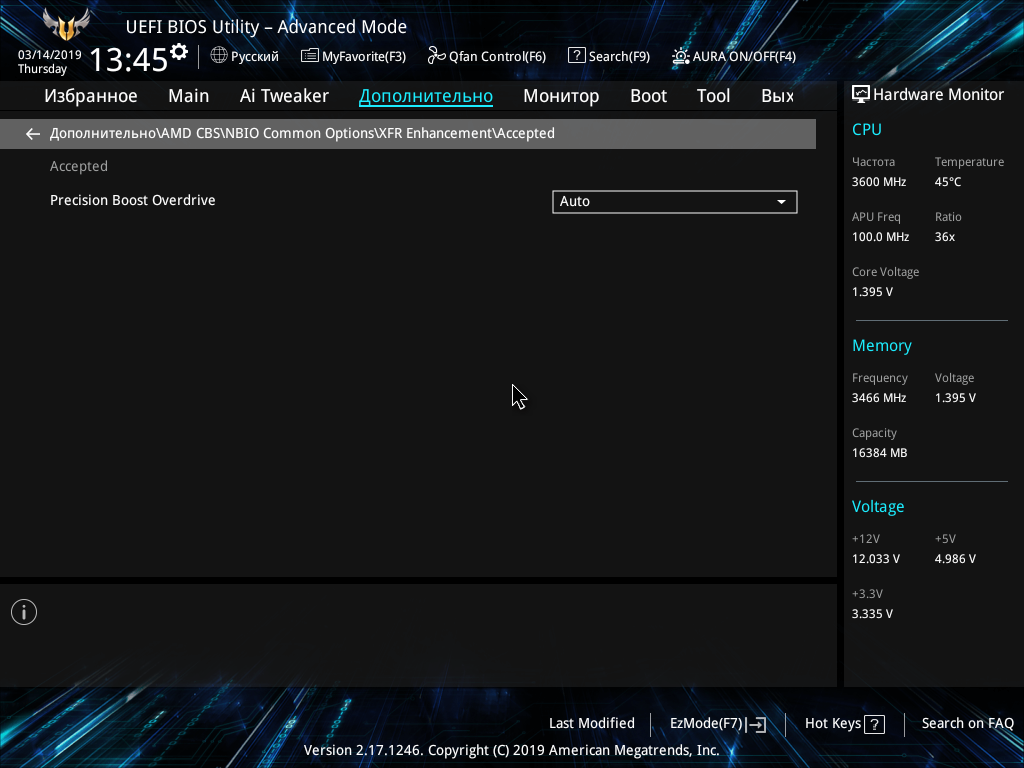This screenshot has width=1024, height=768.
Task: Click the 1.395 V core voltage value
Action: pyautogui.click(x=872, y=292)
